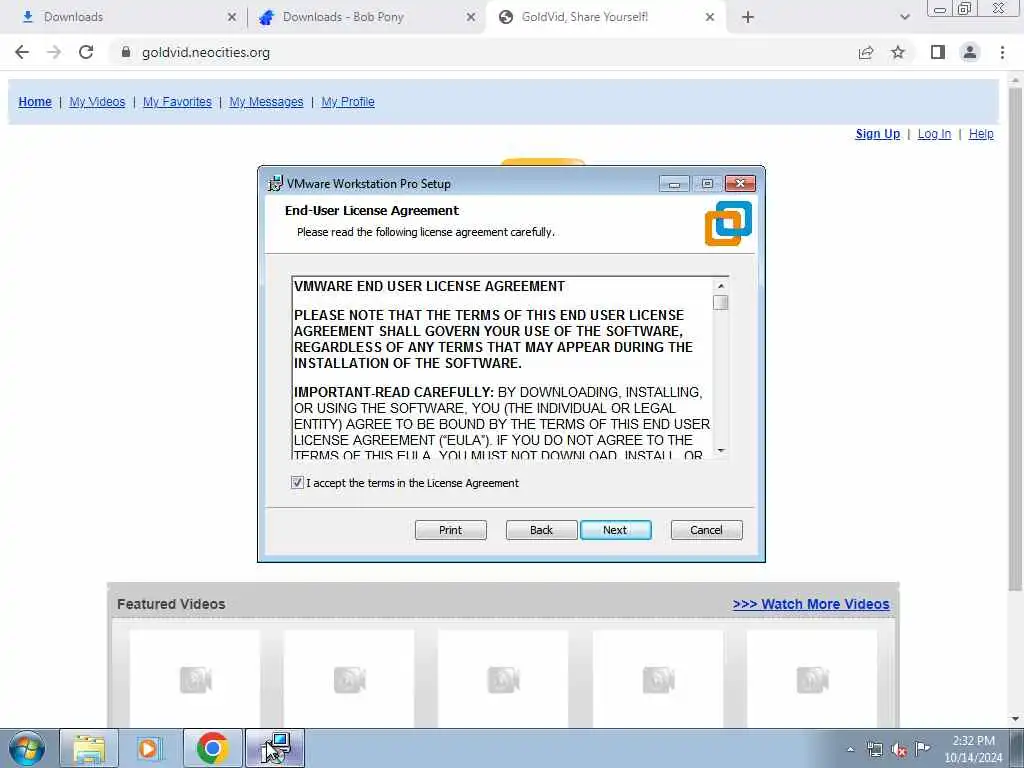Open the fourth featured video thumbnail
Screen dimensions: 1024x768
click(658, 679)
